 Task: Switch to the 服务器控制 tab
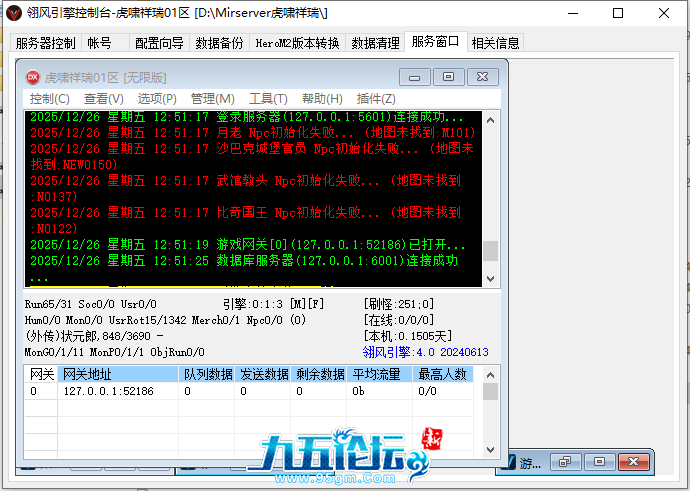click(x=45, y=43)
